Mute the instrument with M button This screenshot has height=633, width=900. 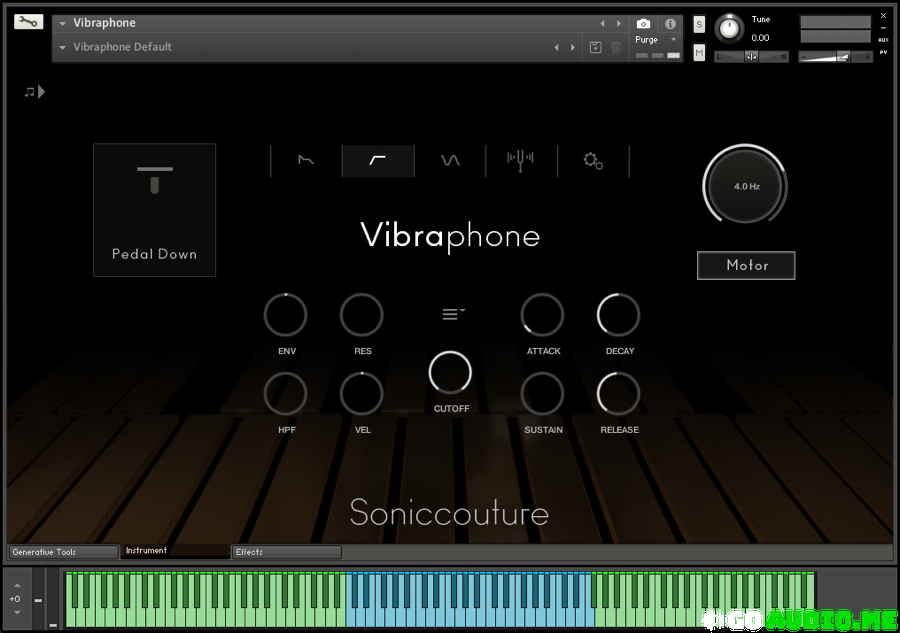point(699,52)
